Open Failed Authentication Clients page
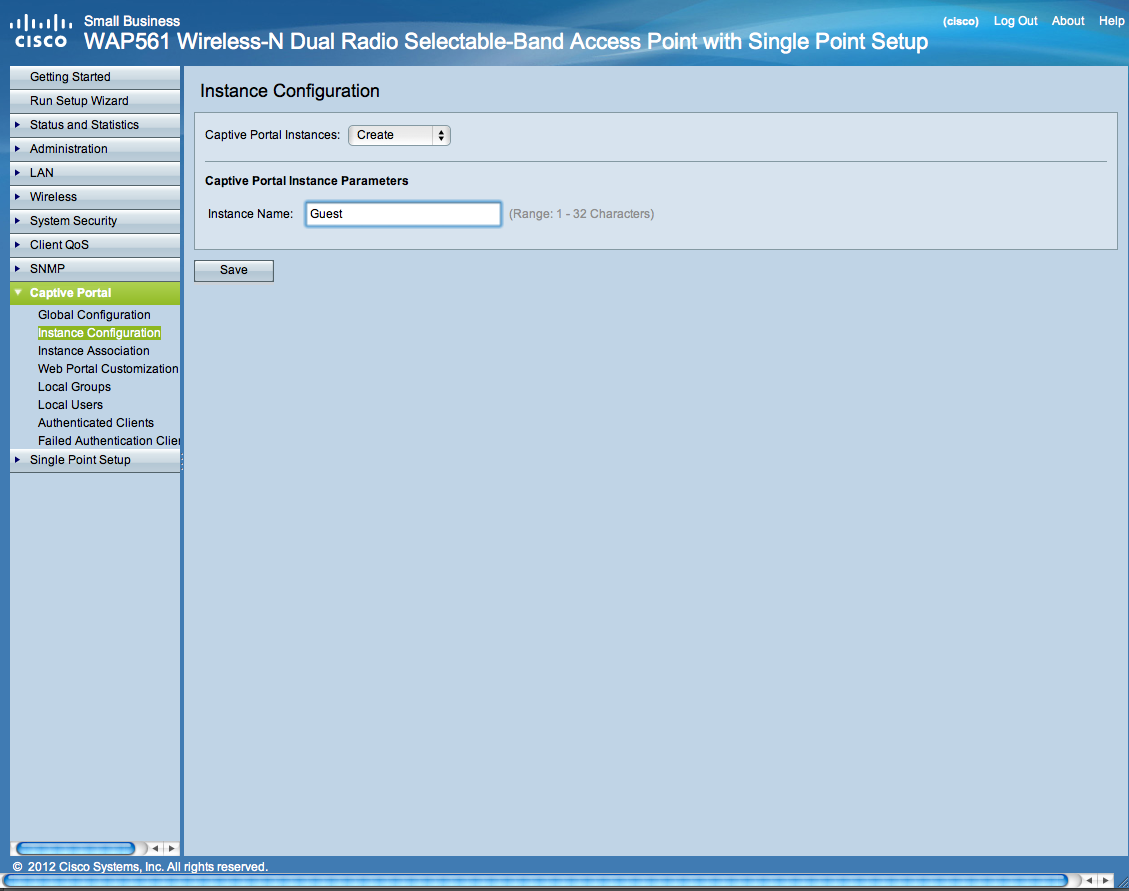This screenshot has height=891, width=1129. click(109, 441)
